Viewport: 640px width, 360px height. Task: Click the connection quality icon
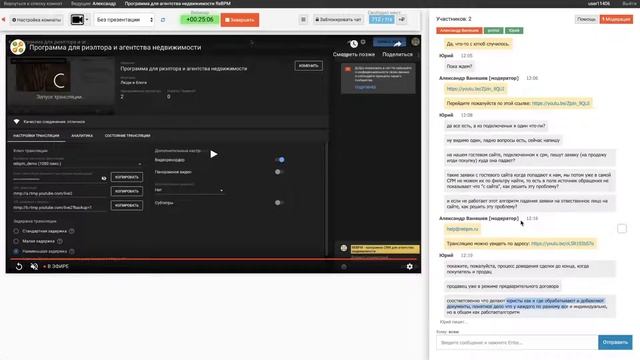(x=16, y=122)
